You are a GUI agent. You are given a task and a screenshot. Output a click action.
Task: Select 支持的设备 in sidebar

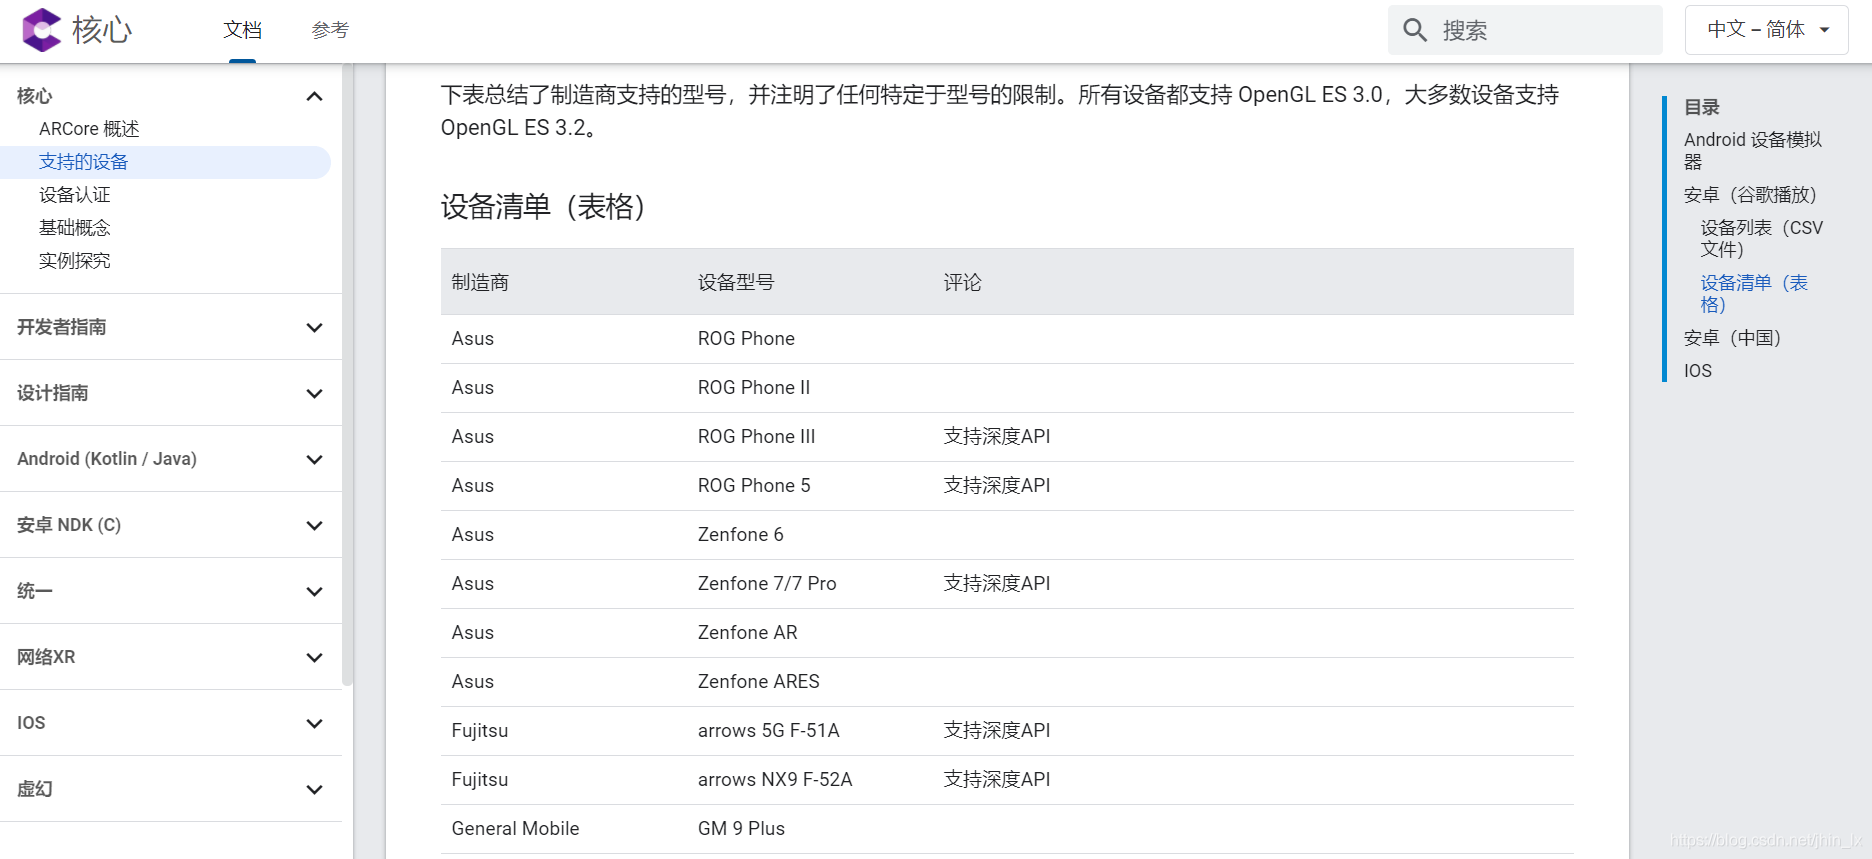point(165,162)
